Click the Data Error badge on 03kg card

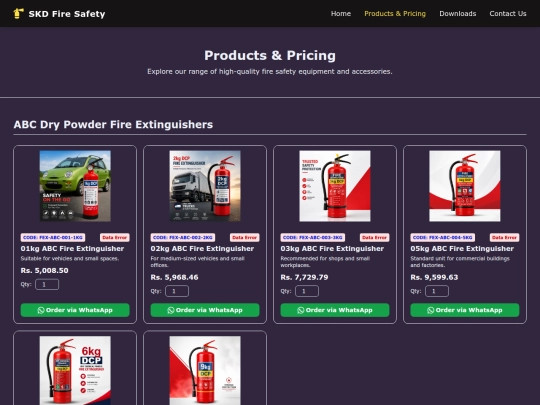pyautogui.click(x=374, y=238)
